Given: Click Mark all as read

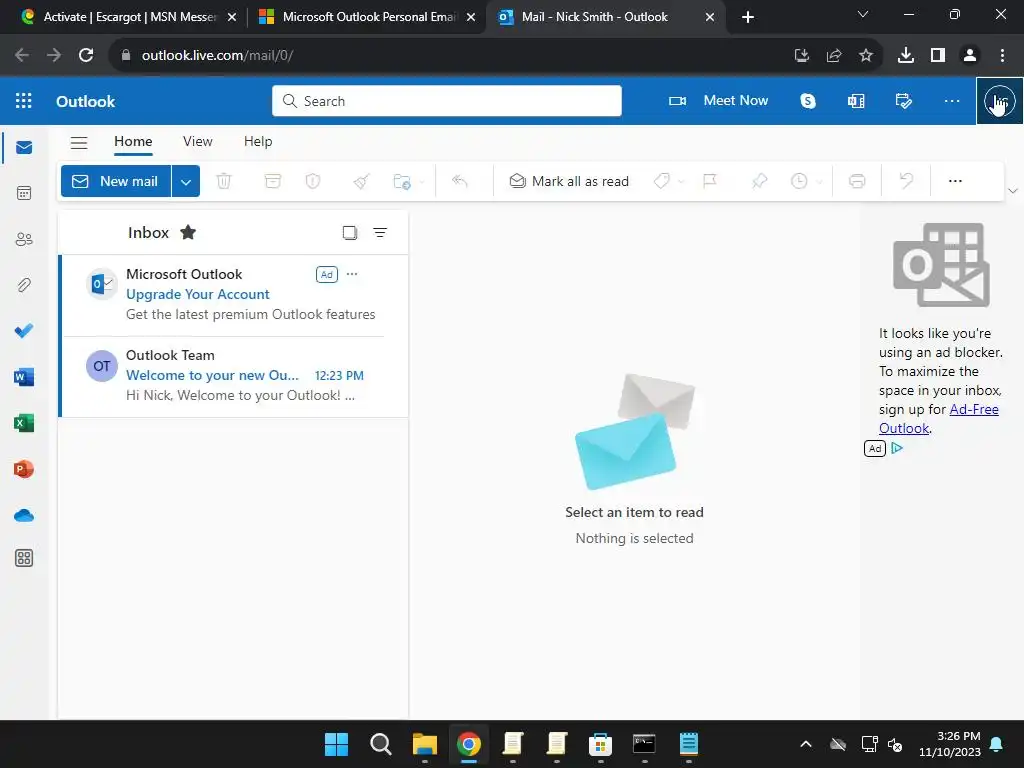Looking at the screenshot, I should [569, 181].
